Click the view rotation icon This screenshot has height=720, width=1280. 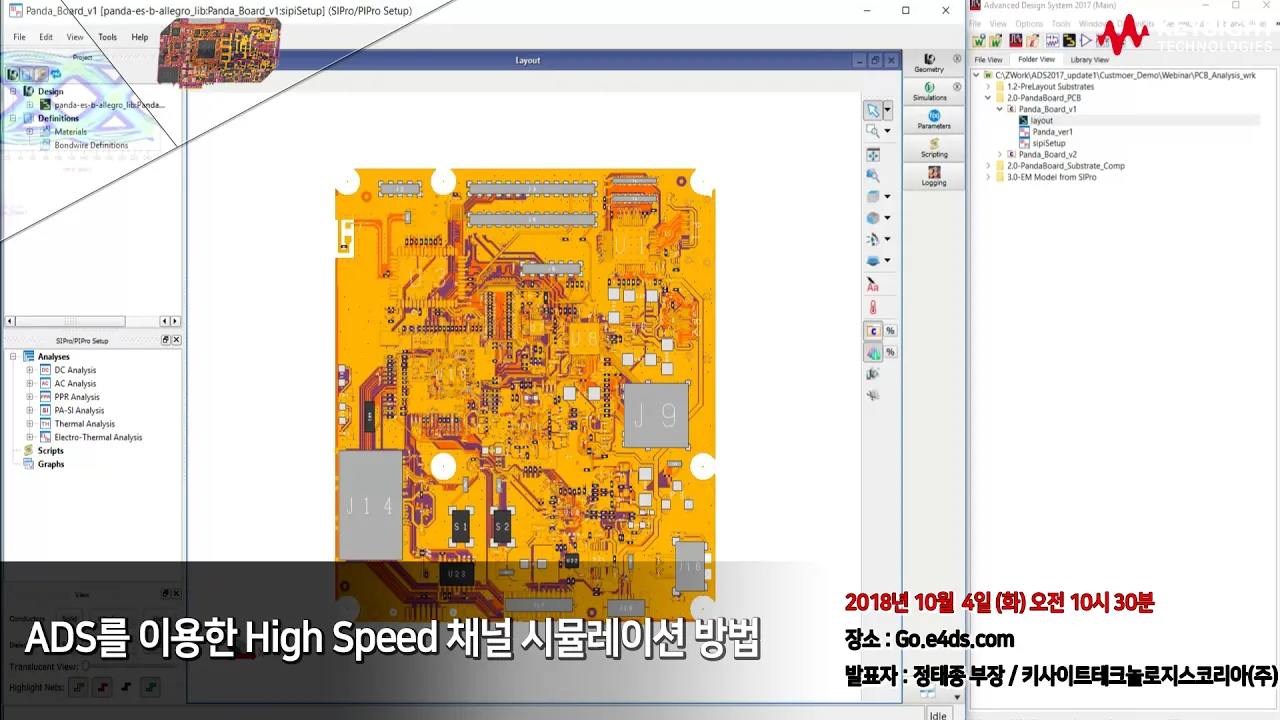click(873, 239)
